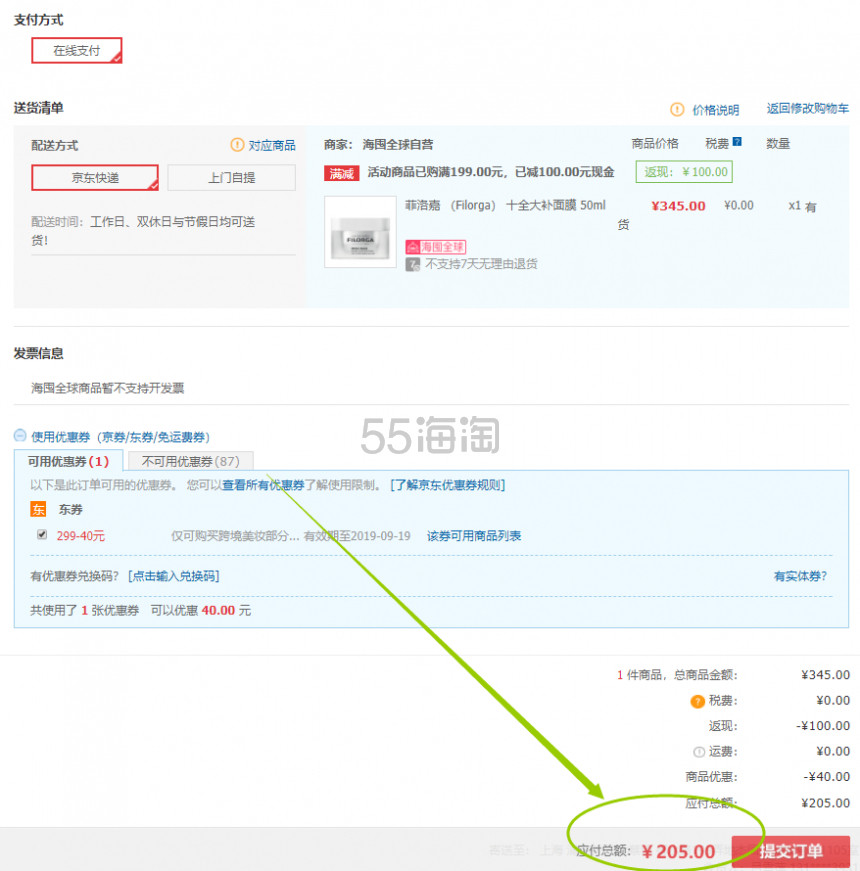Screen dimensions: 860x871
Task: Open the 对应商品 link
Action: tap(272, 146)
